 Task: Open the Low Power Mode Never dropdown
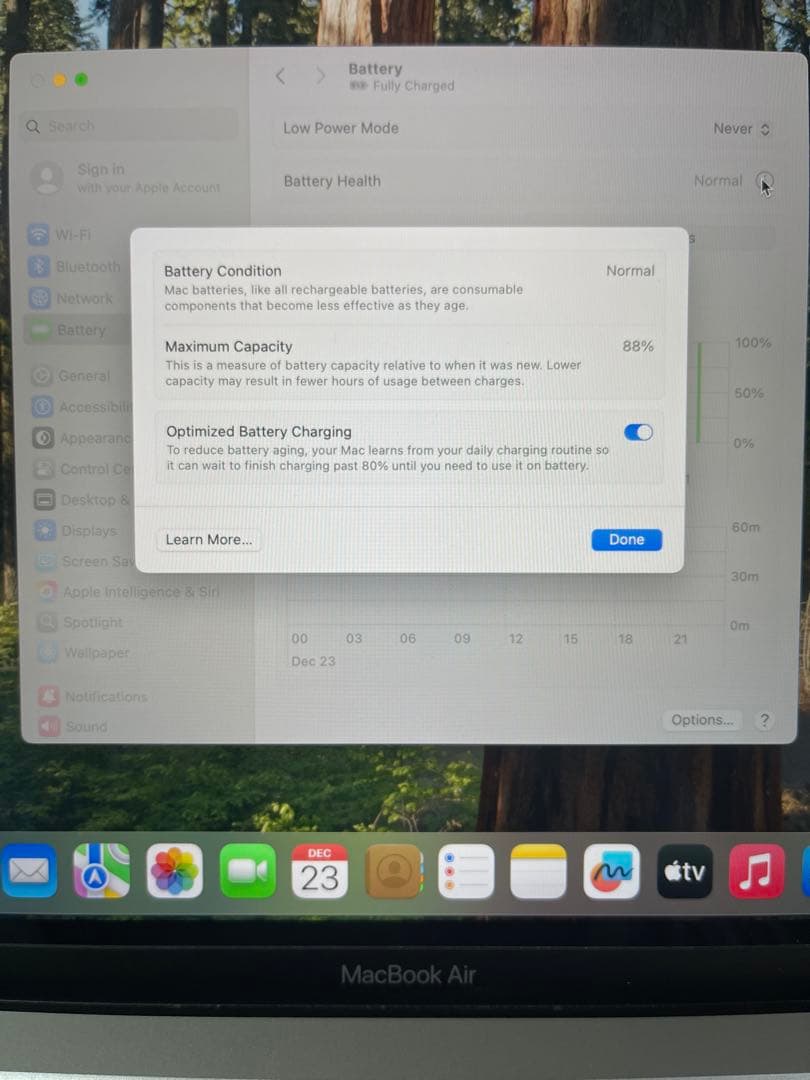(740, 128)
